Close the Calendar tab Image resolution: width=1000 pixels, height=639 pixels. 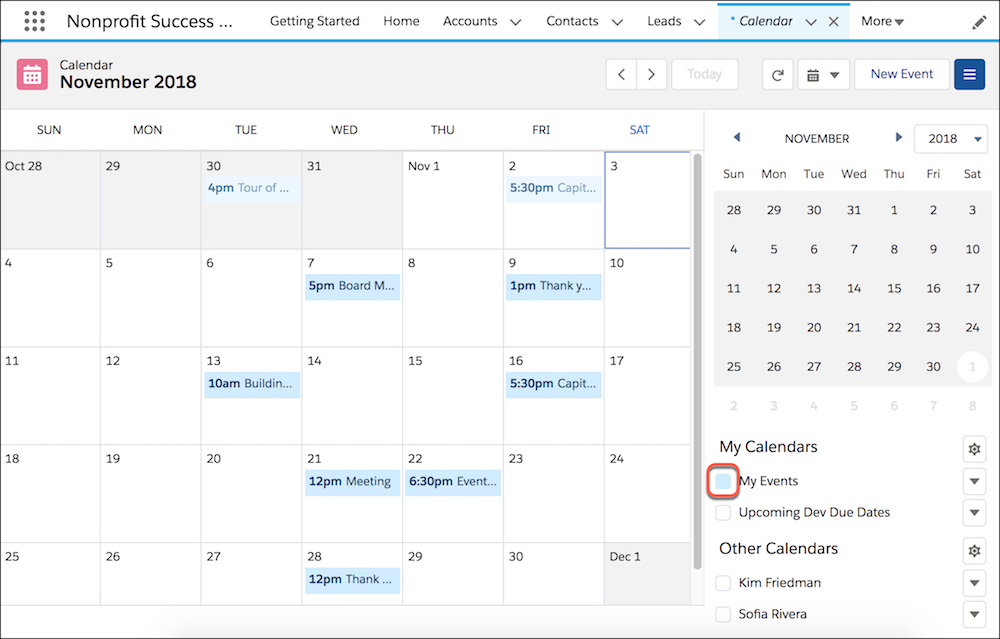point(833,22)
